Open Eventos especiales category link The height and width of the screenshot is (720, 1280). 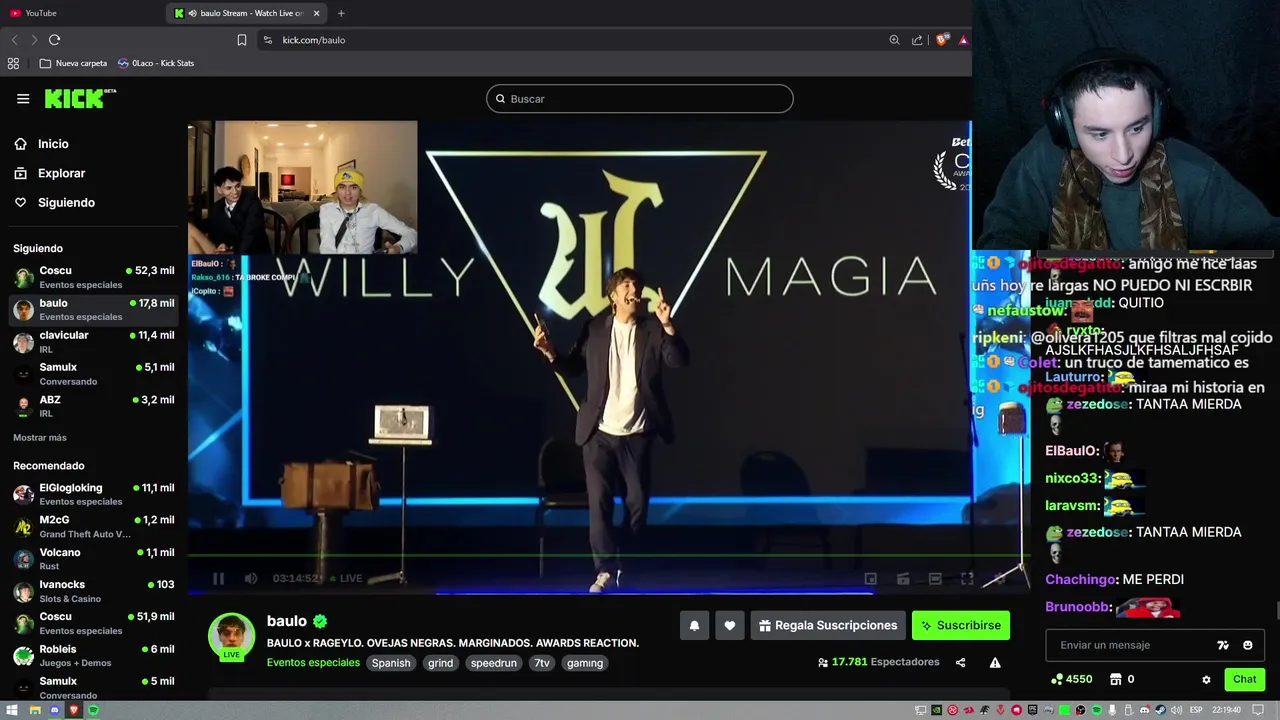313,663
